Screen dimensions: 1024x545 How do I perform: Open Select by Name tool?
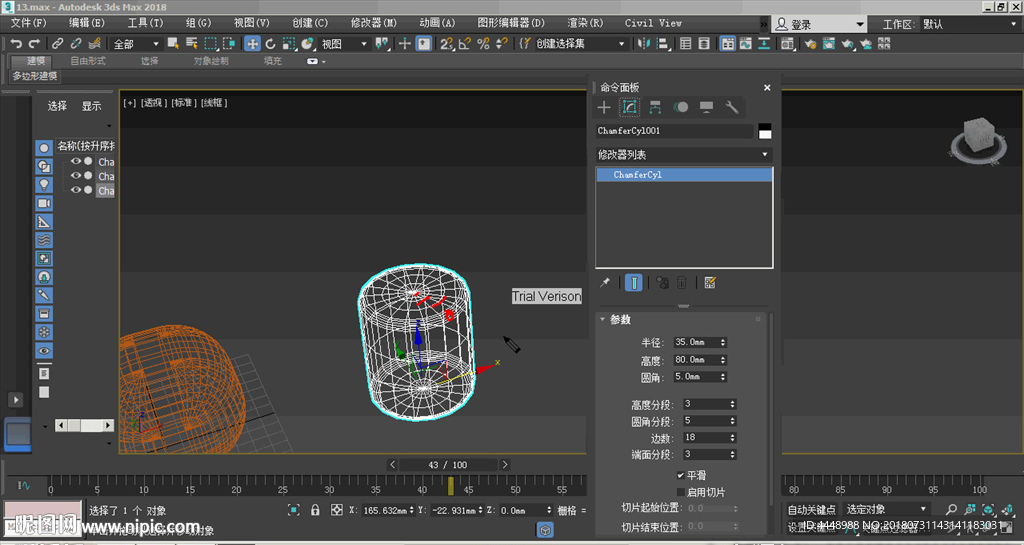coord(191,44)
